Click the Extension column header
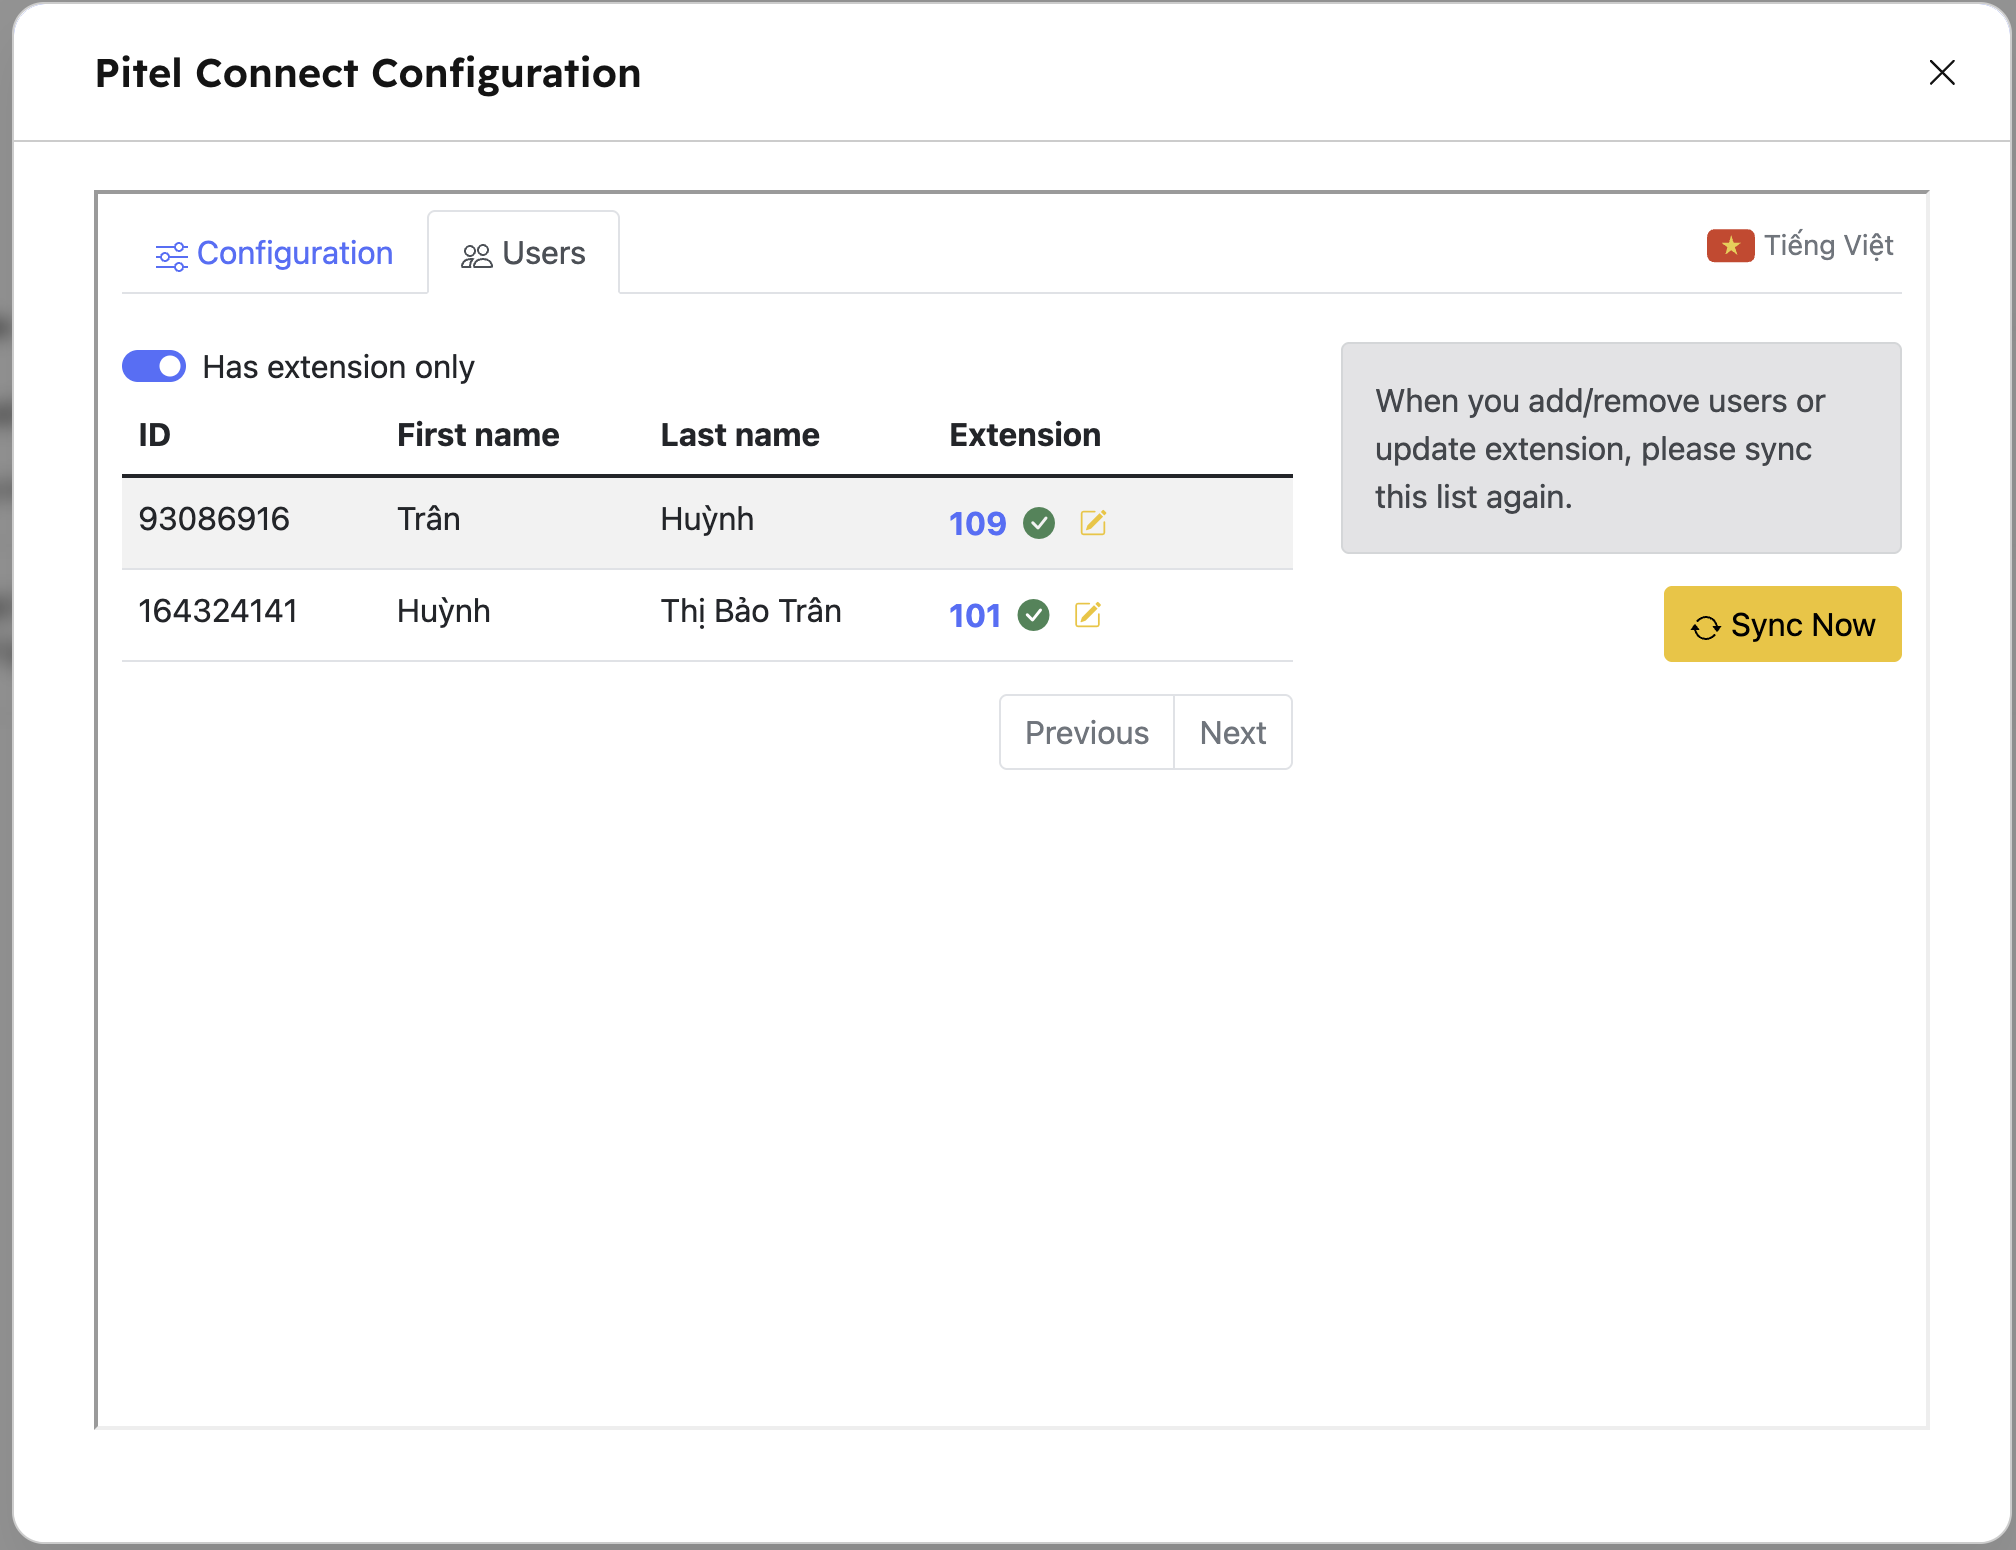 [1025, 435]
